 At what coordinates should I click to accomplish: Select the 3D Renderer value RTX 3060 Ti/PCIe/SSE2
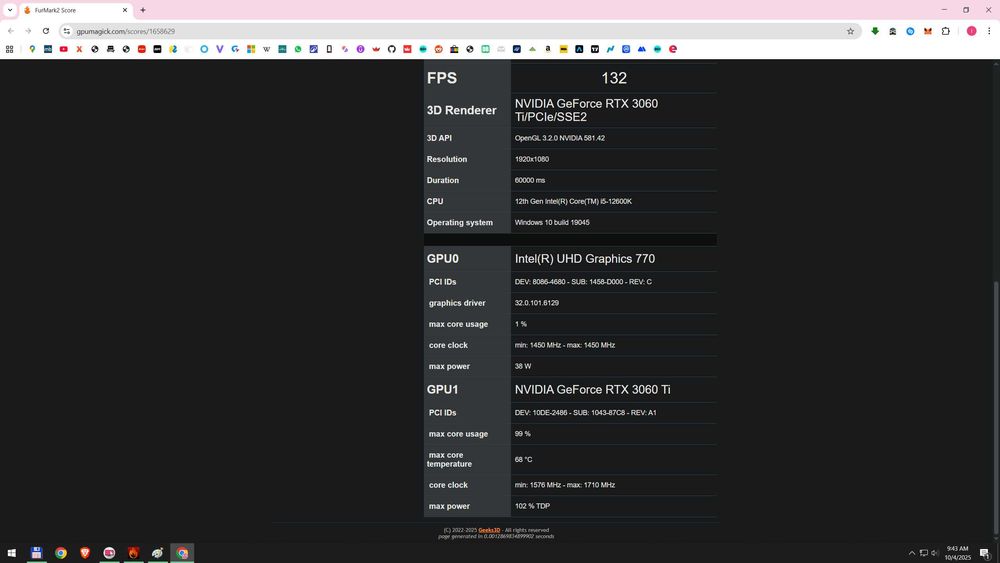pos(586,110)
